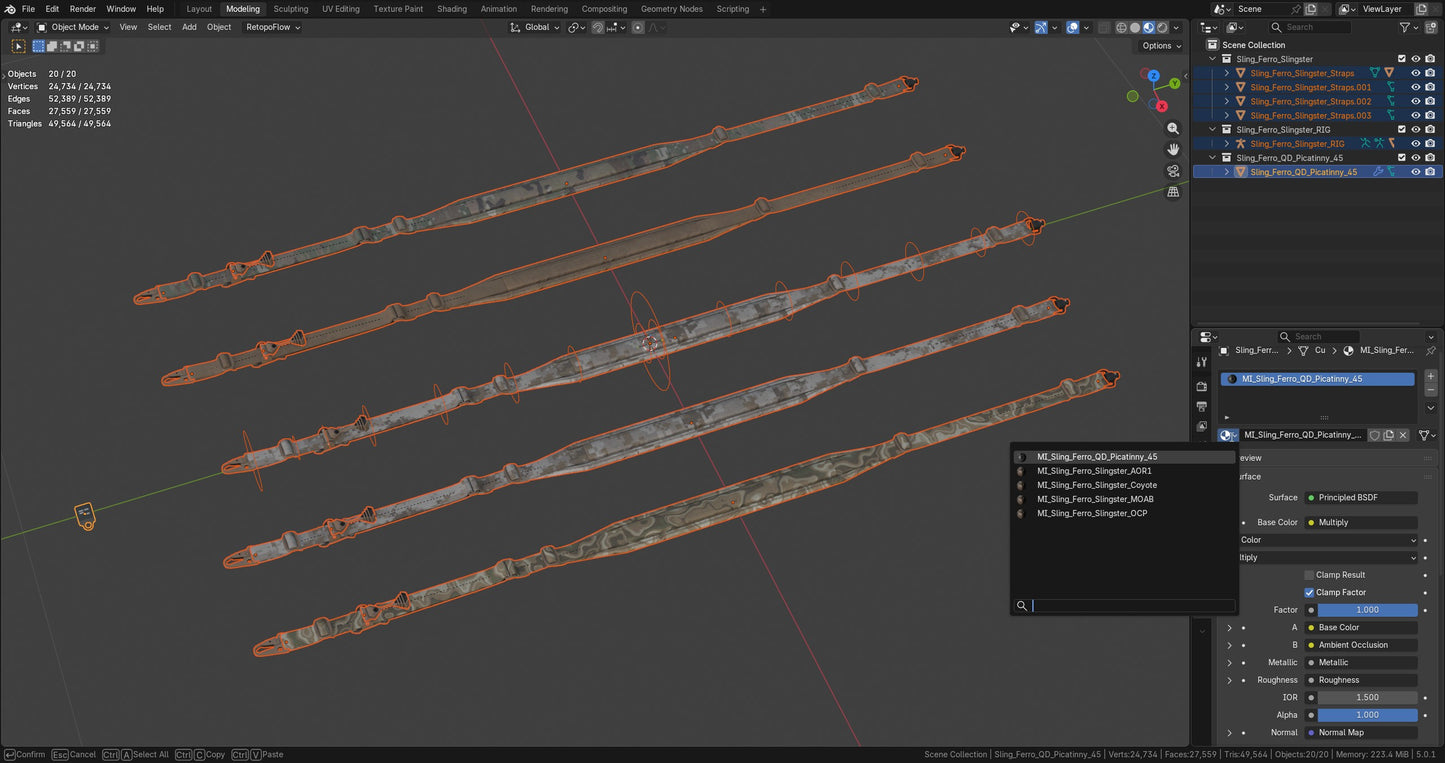Open the Output properties tab

(x=1201, y=406)
